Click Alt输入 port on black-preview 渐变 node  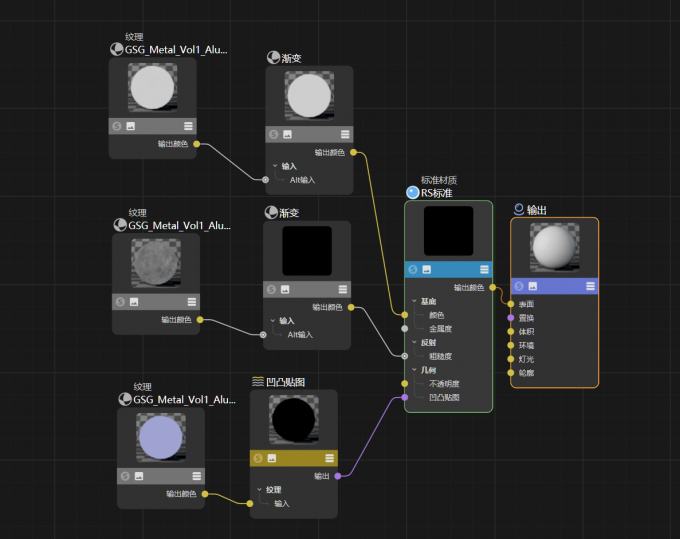pyautogui.click(x=263, y=334)
